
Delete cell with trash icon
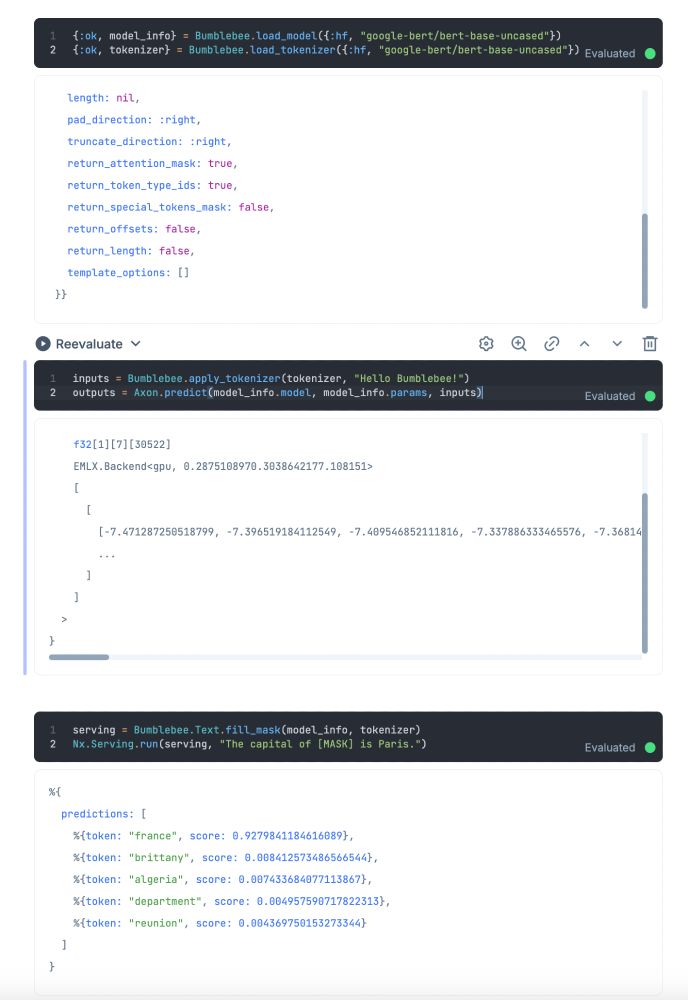pyautogui.click(x=650, y=344)
